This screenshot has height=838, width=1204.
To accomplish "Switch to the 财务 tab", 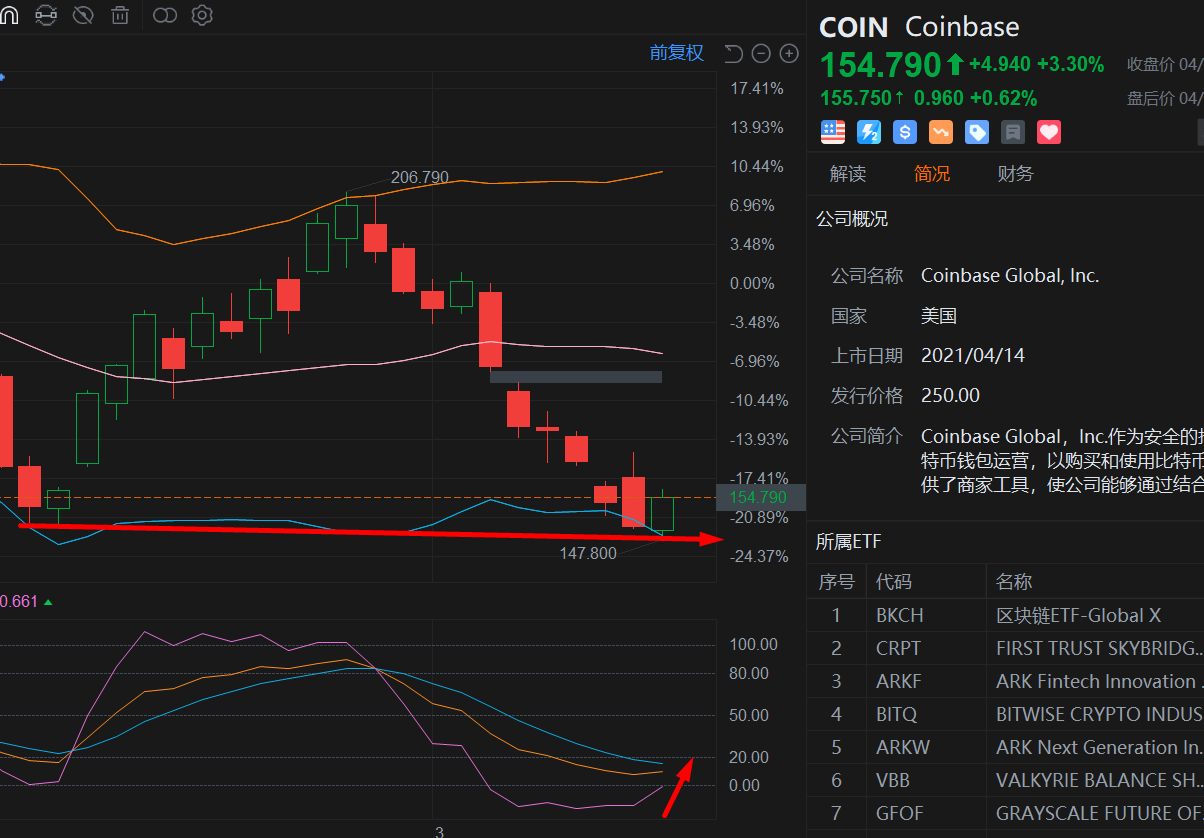I will [x=1015, y=173].
